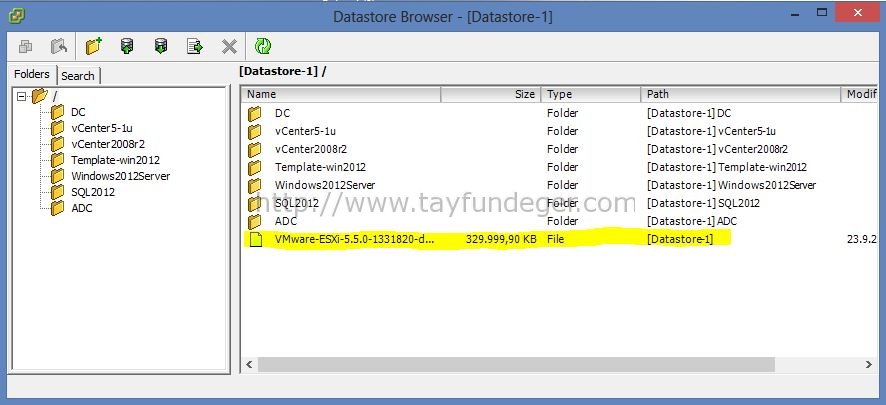
Task: Create a new folder with the toolbar icon
Action: click(x=93, y=46)
